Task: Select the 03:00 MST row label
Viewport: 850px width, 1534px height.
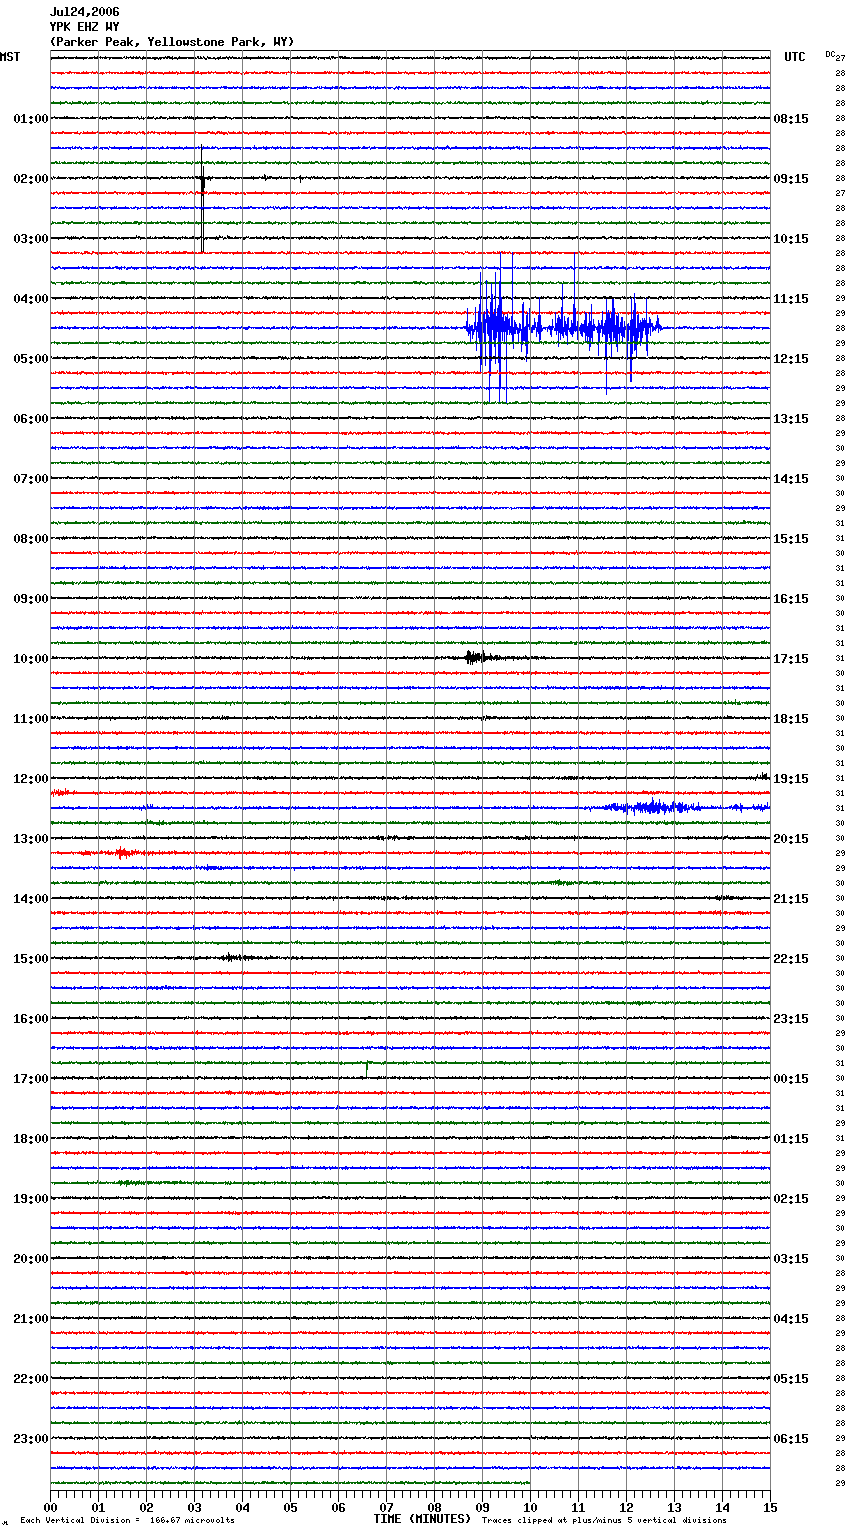Action: point(30,239)
